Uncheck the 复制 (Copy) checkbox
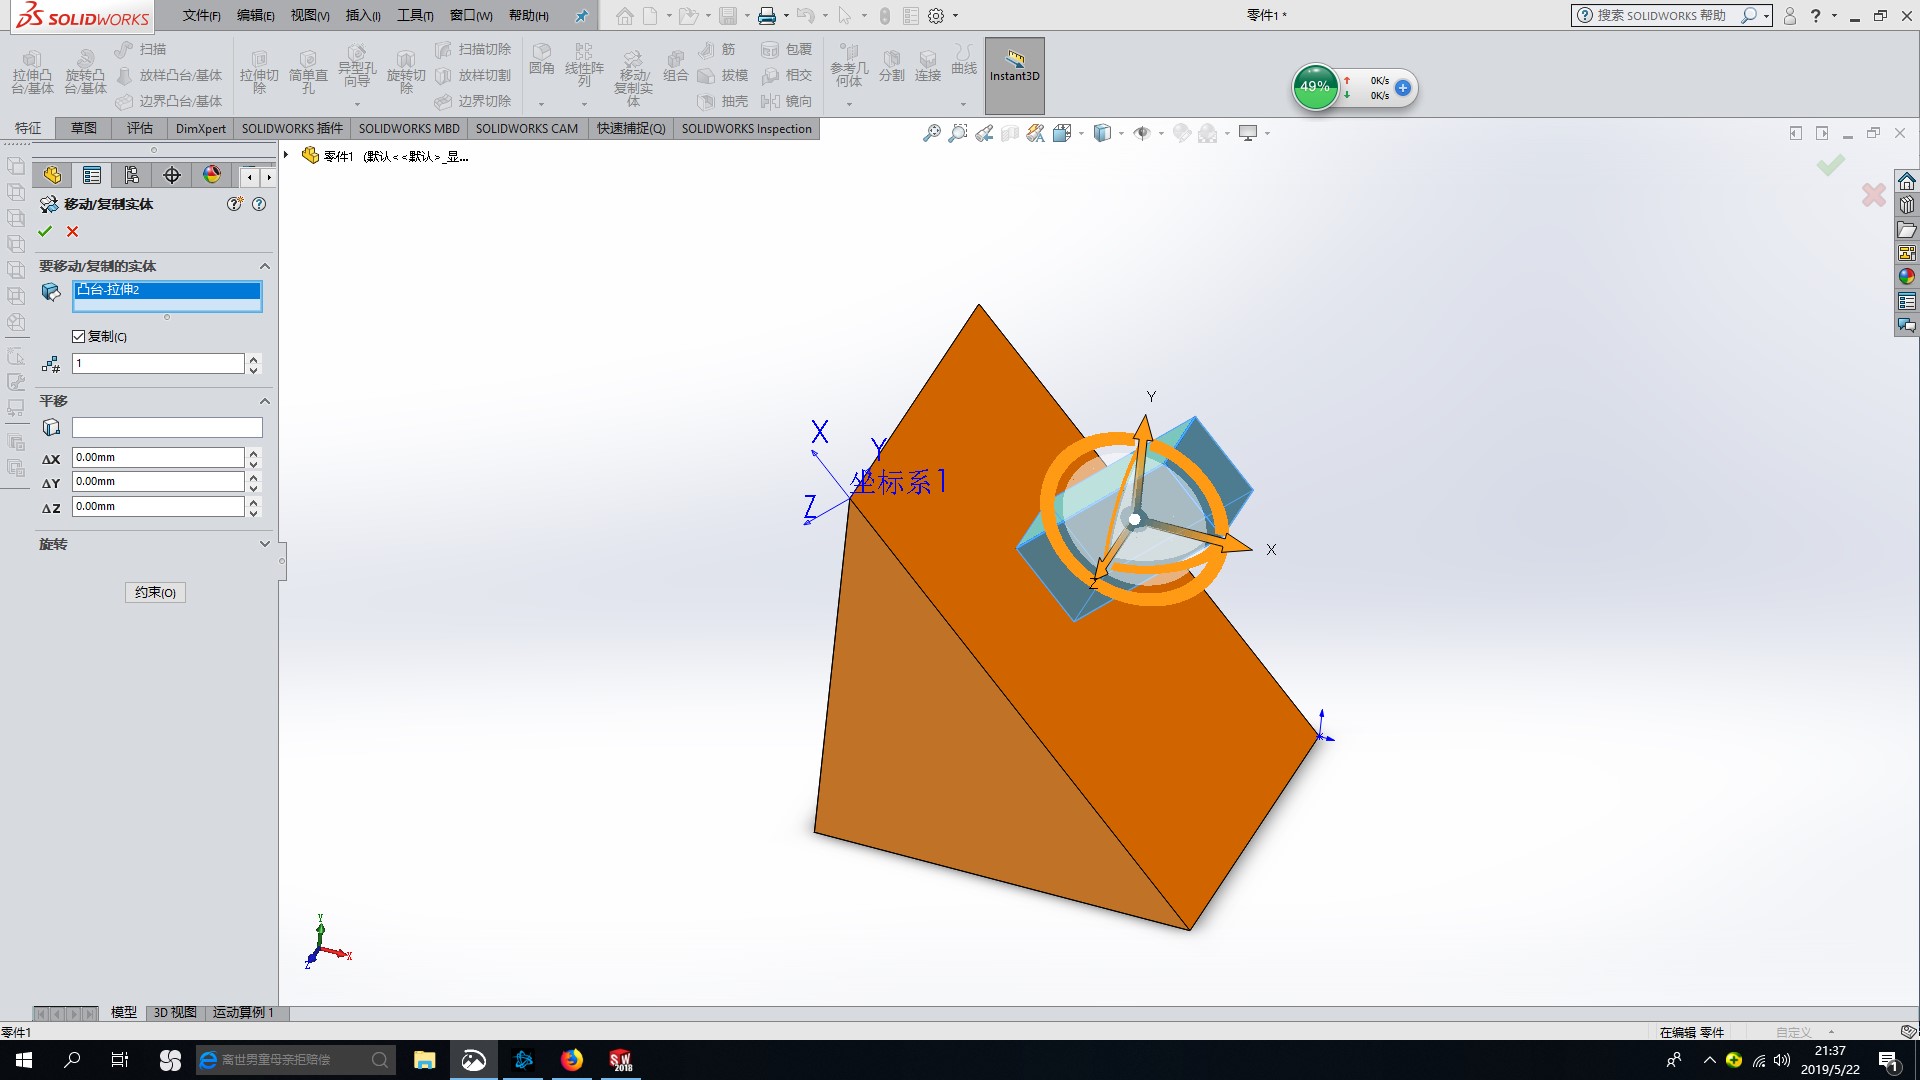The image size is (1920, 1080). point(79,336)
